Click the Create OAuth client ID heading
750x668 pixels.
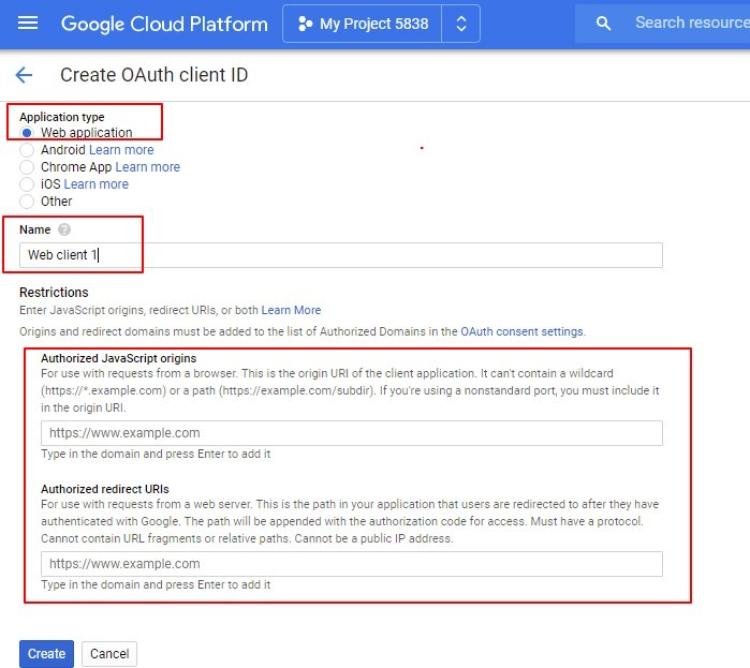pyautogui.click(x=154, y=75)
